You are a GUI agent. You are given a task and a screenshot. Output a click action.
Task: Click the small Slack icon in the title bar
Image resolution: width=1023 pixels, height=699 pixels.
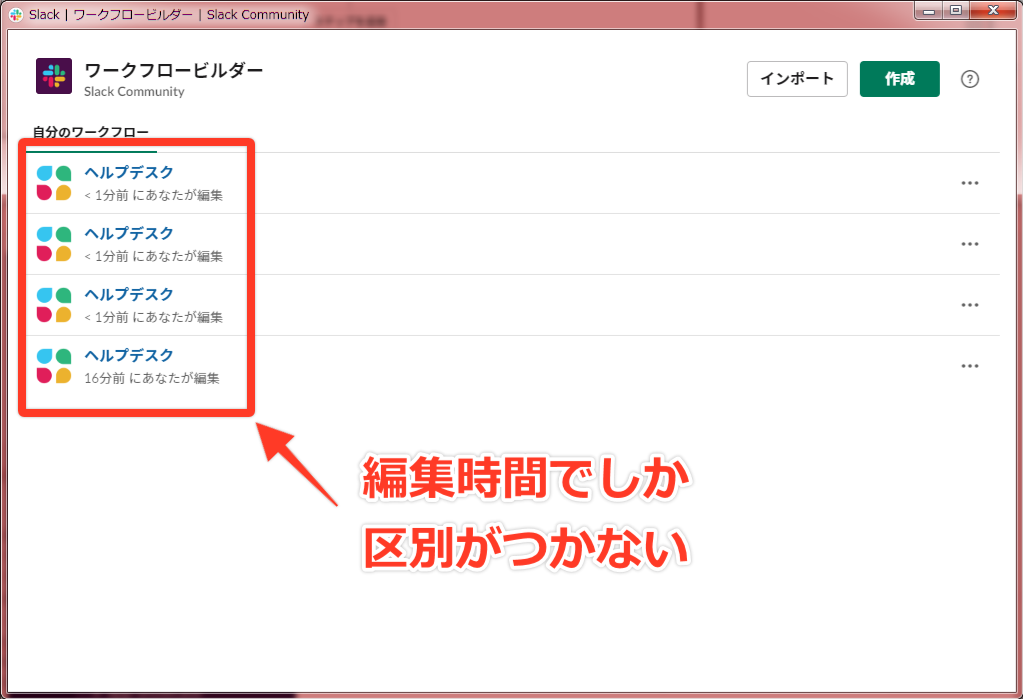[16, 14]
